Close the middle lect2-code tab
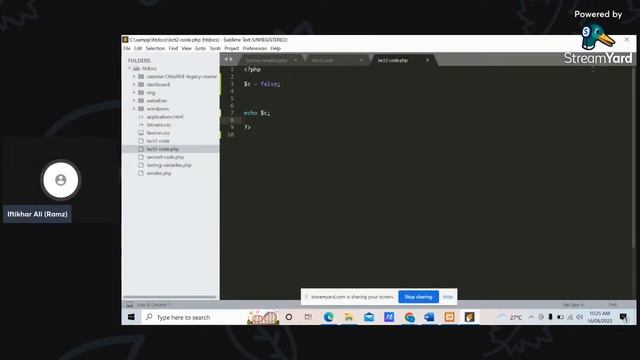This screenshot has width=640, height=360. pos(361,60)
